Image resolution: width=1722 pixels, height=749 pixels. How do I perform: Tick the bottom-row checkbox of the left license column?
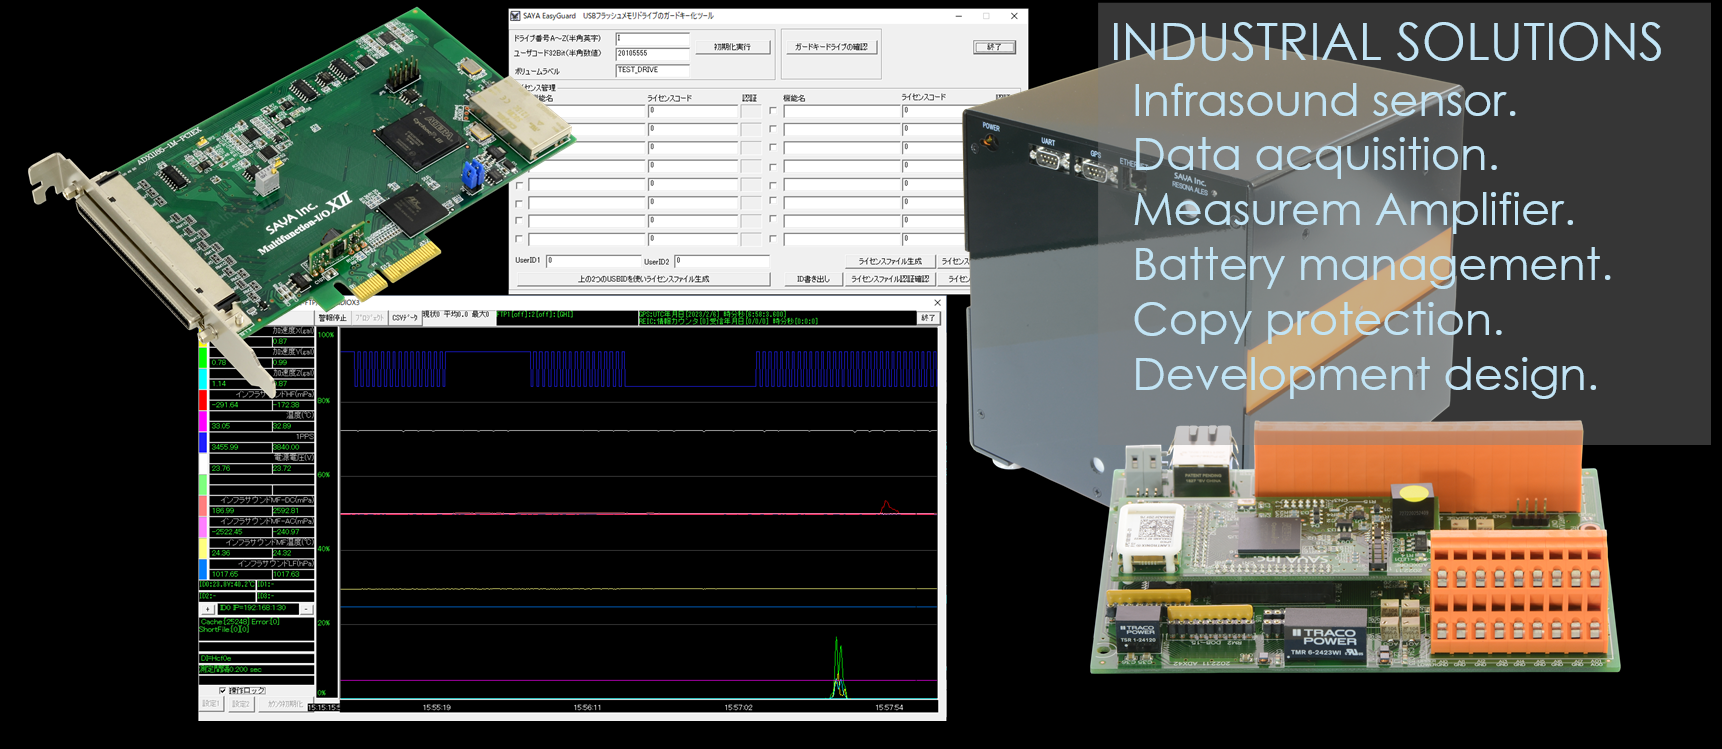519,239
